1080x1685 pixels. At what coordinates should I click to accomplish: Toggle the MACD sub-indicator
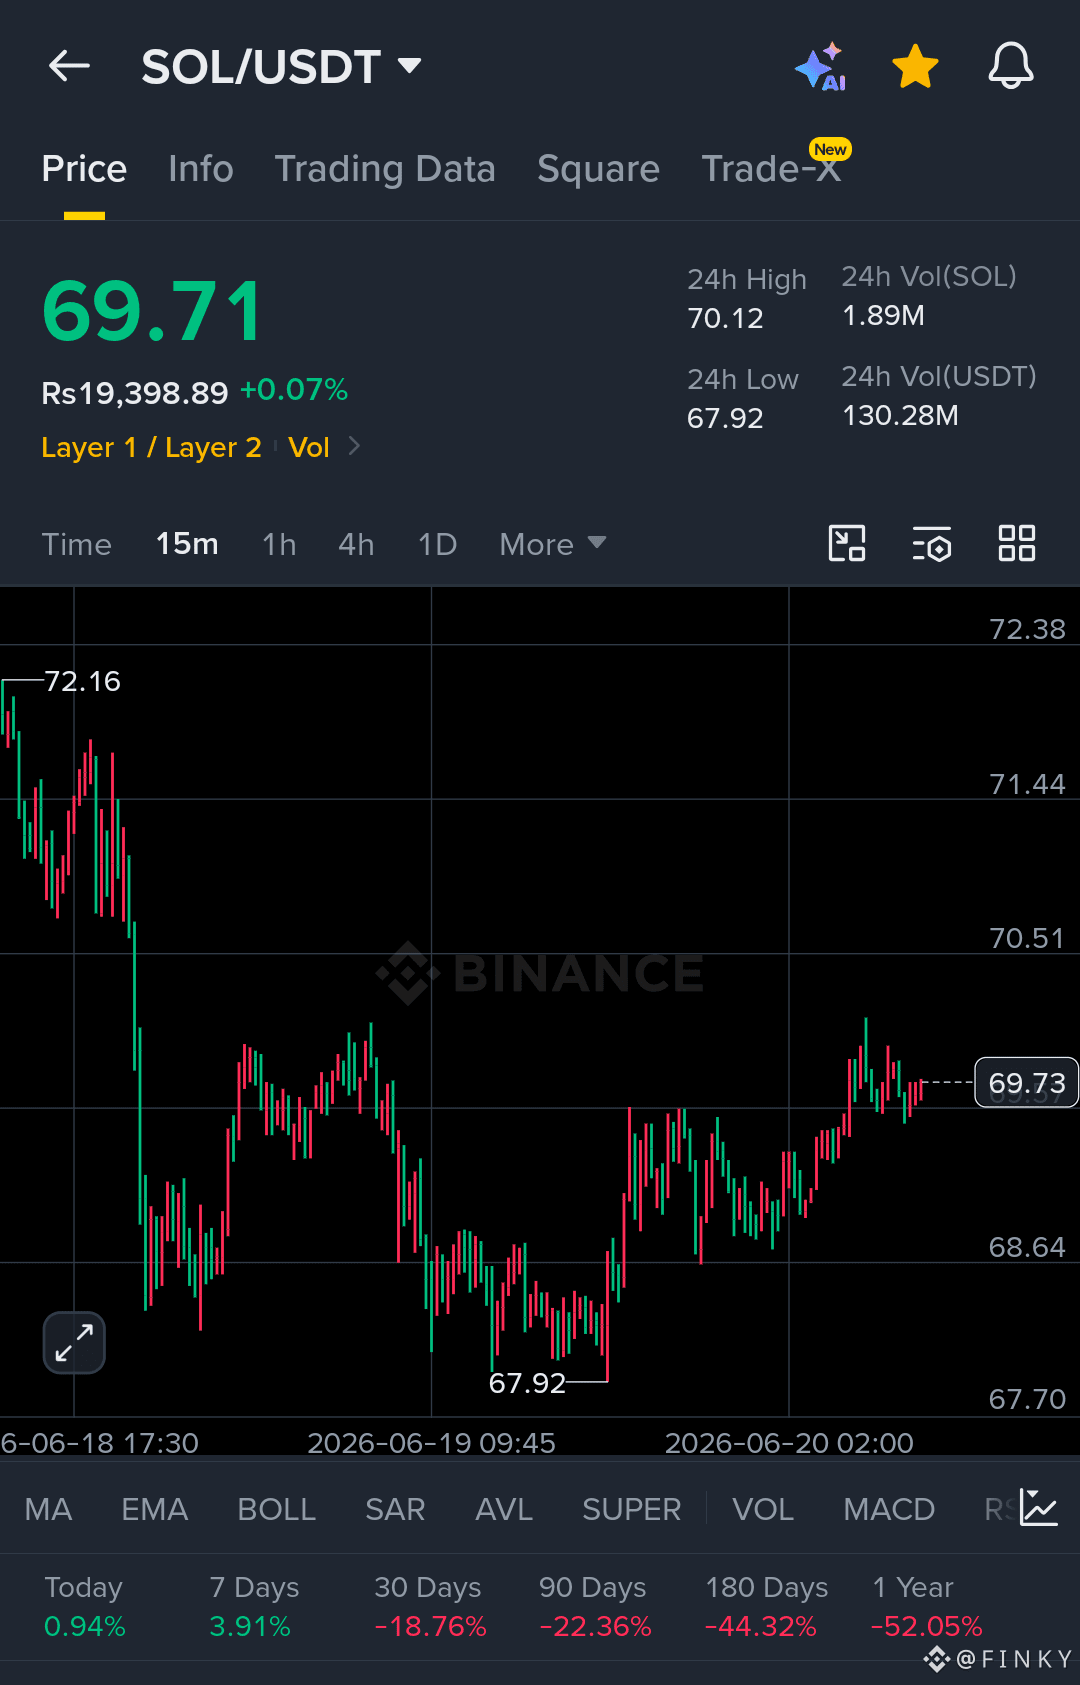pos(889,1509)
